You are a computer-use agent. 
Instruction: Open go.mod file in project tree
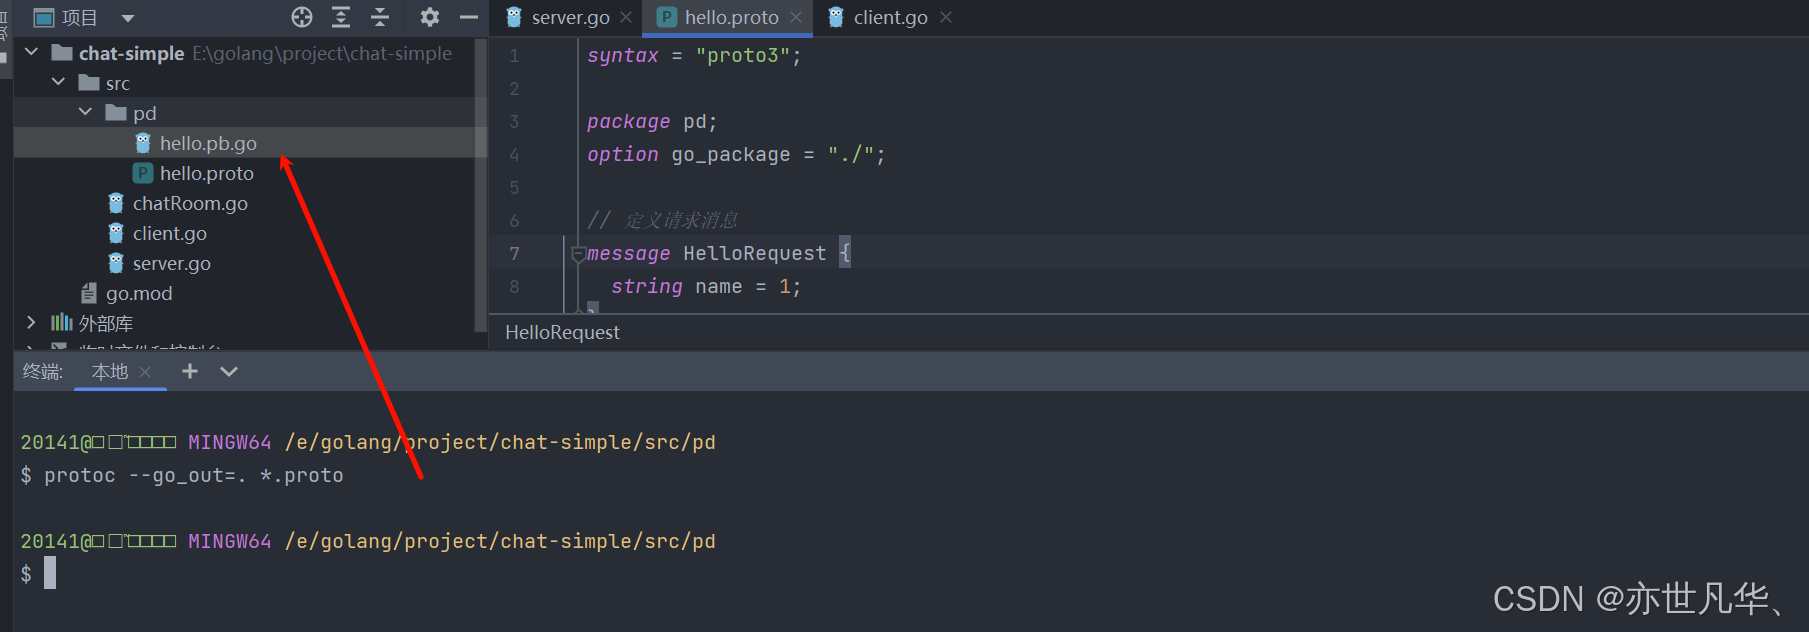pyautogui.click(x=139, y=293)
